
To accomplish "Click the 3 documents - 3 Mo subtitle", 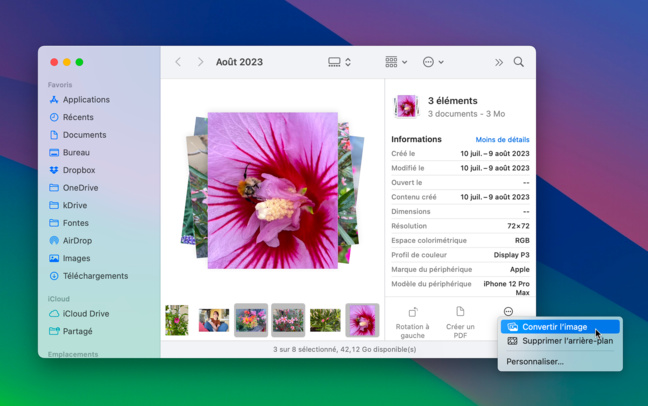I will click(466, 114).
